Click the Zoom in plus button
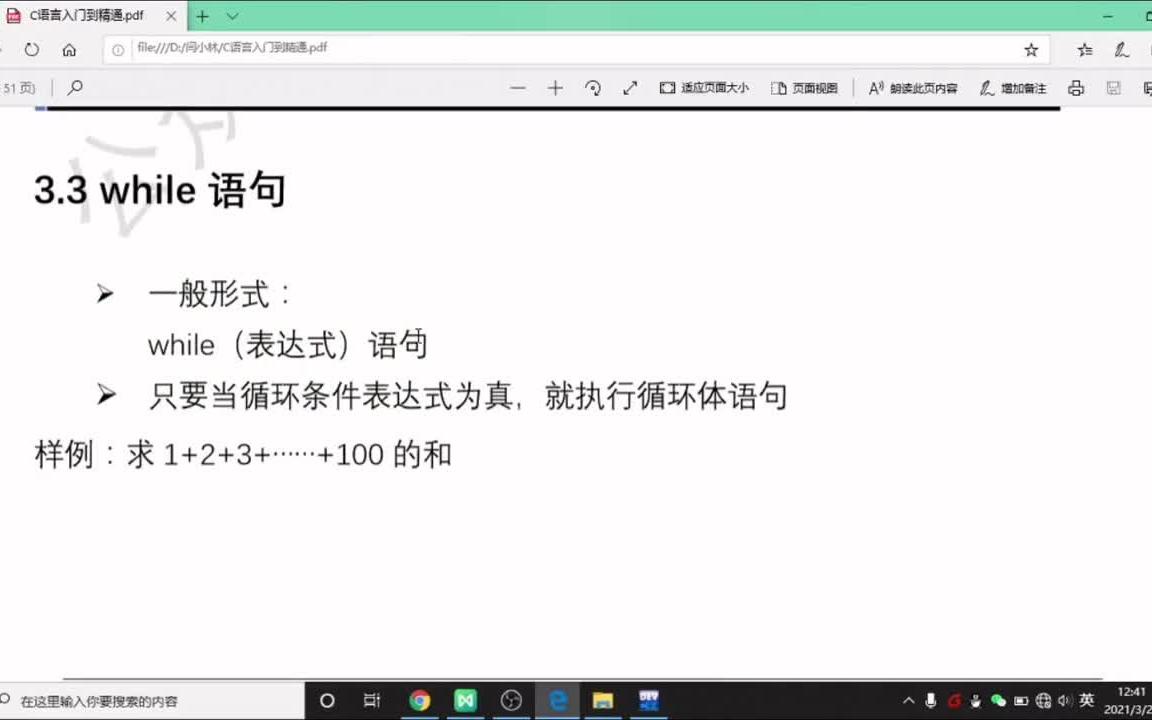The height and width of the screenshot is (720, 1152). click(555, 88)
